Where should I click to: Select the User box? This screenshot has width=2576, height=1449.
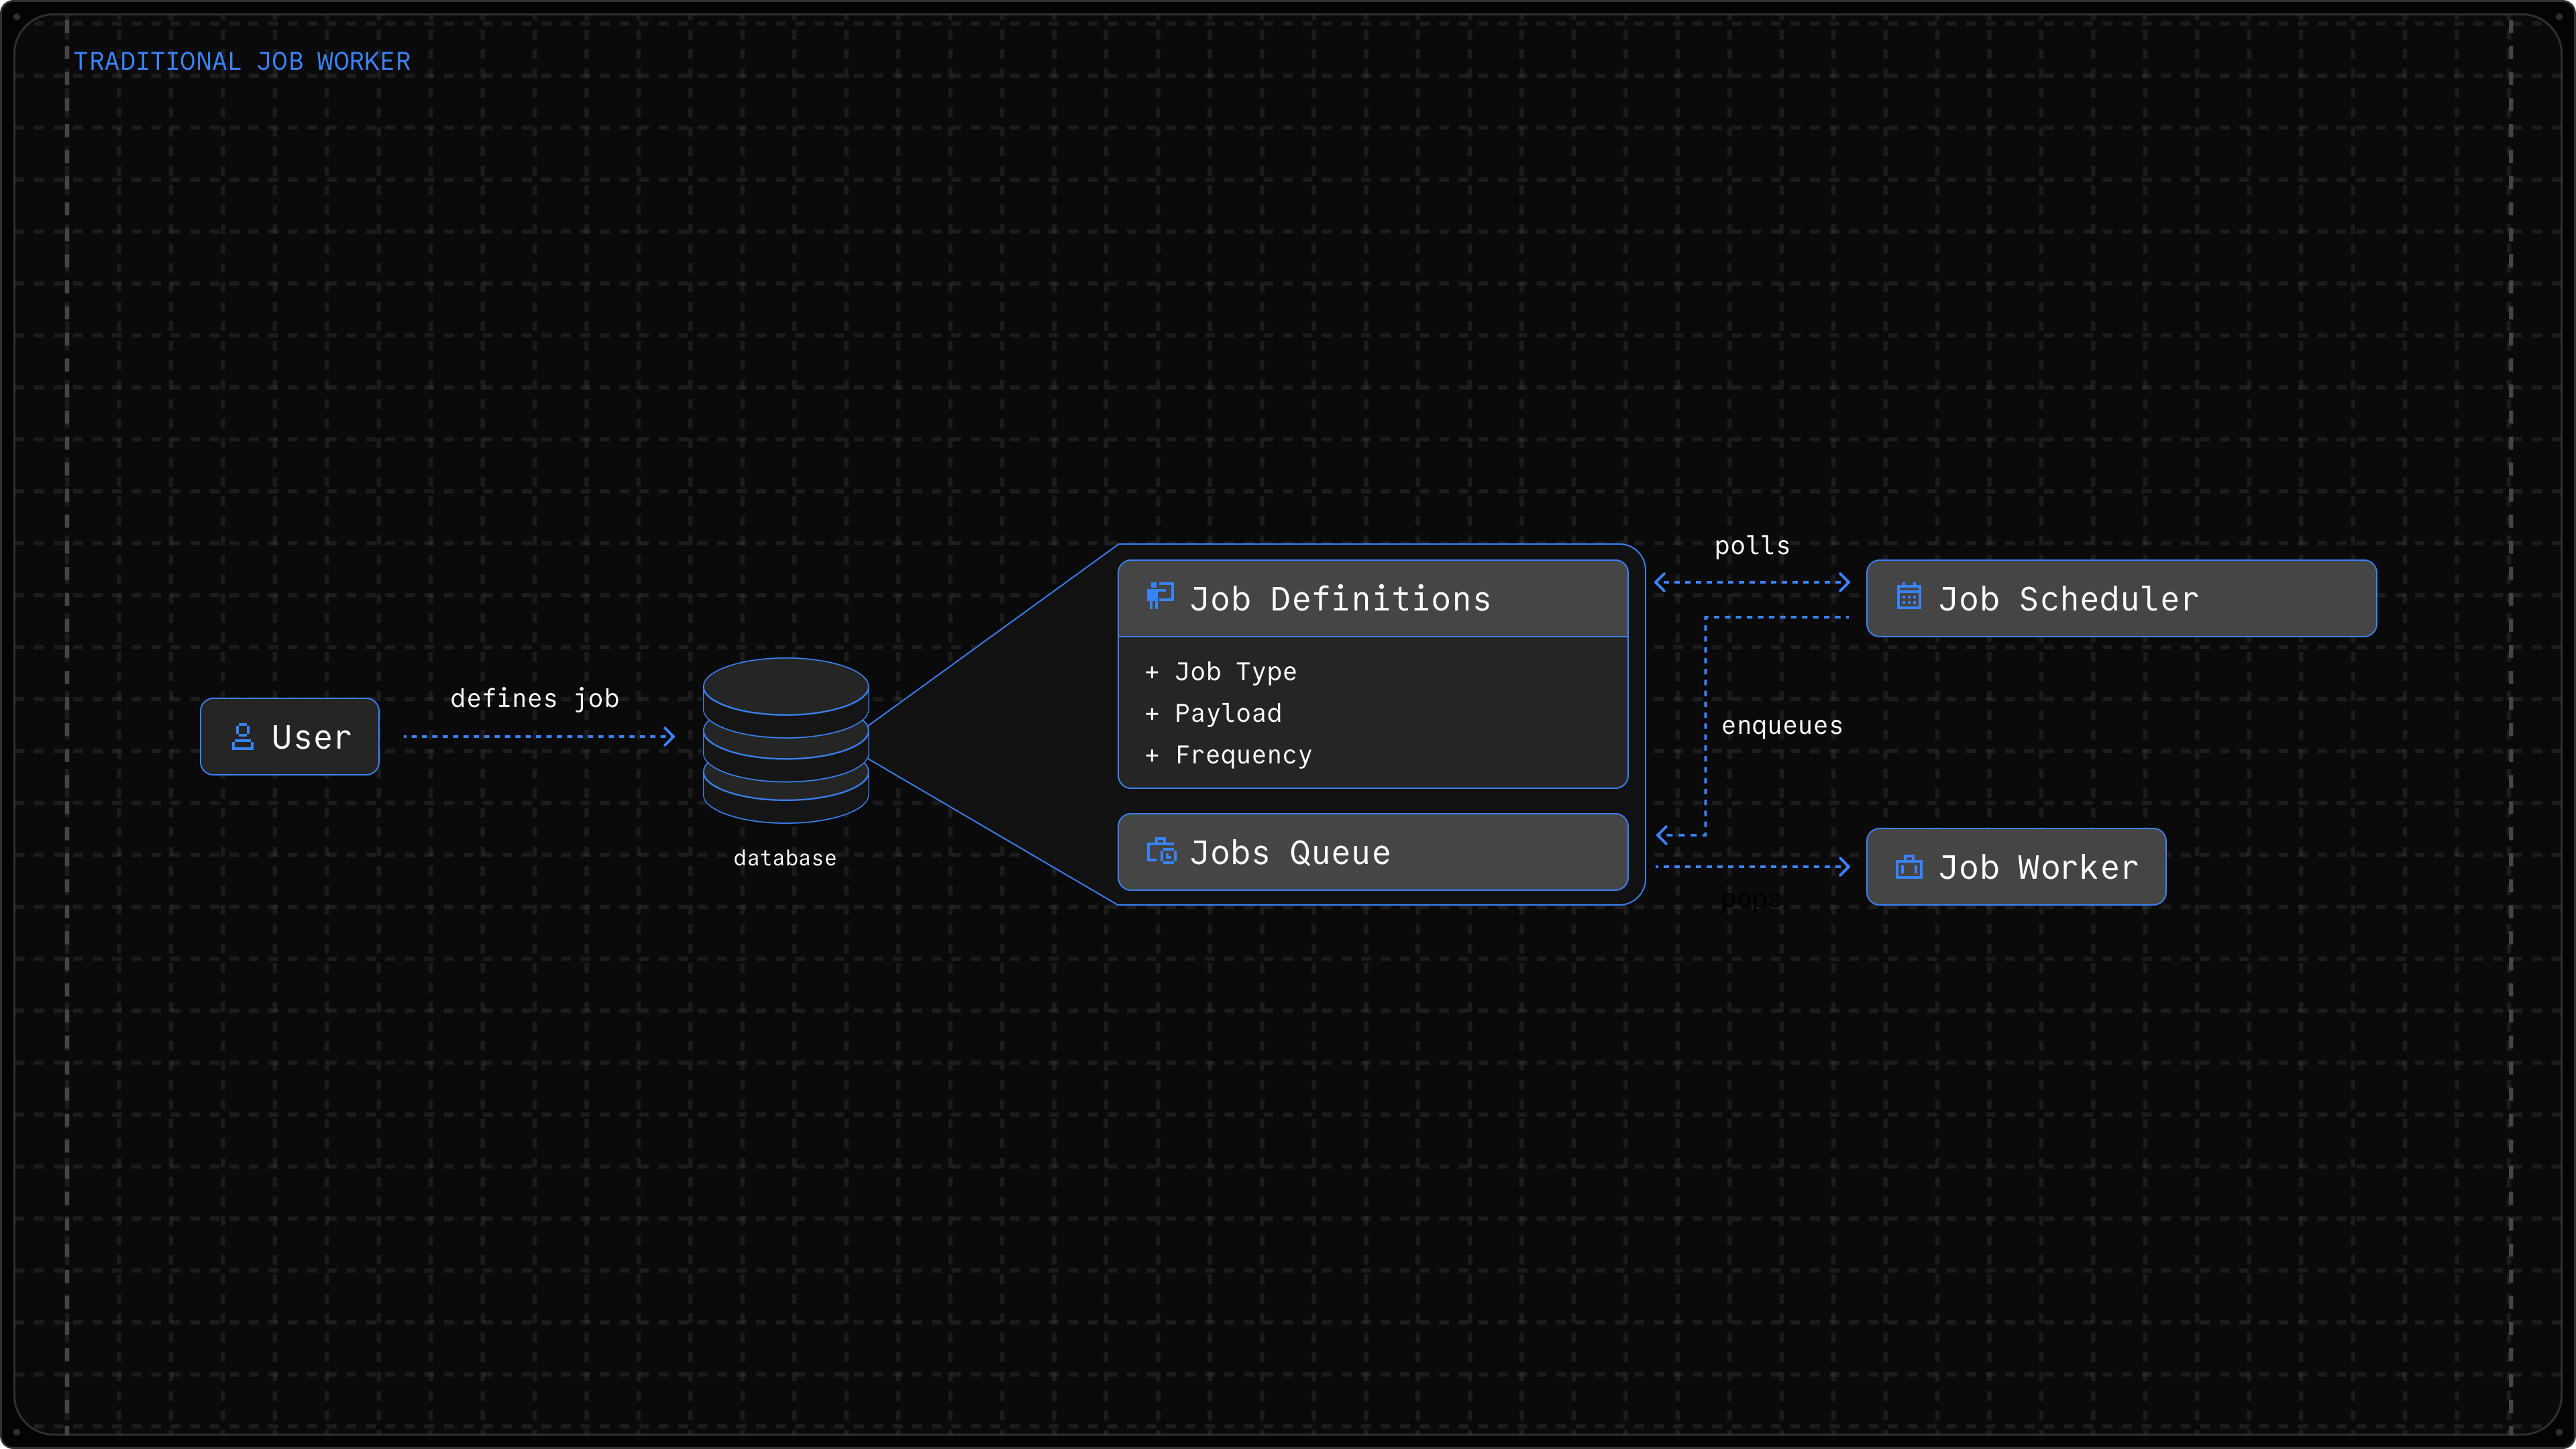[x=290, y=737]
